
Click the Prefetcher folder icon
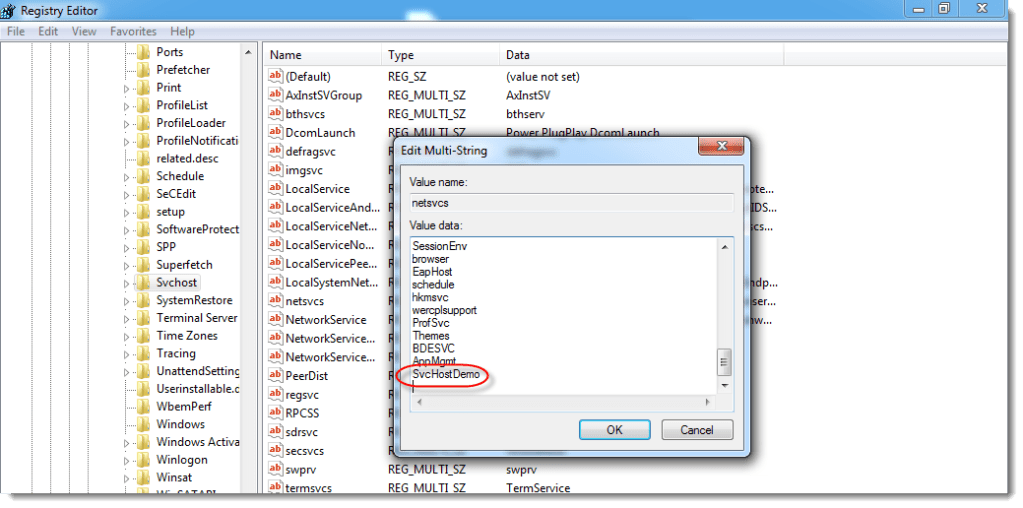(142, 70)
